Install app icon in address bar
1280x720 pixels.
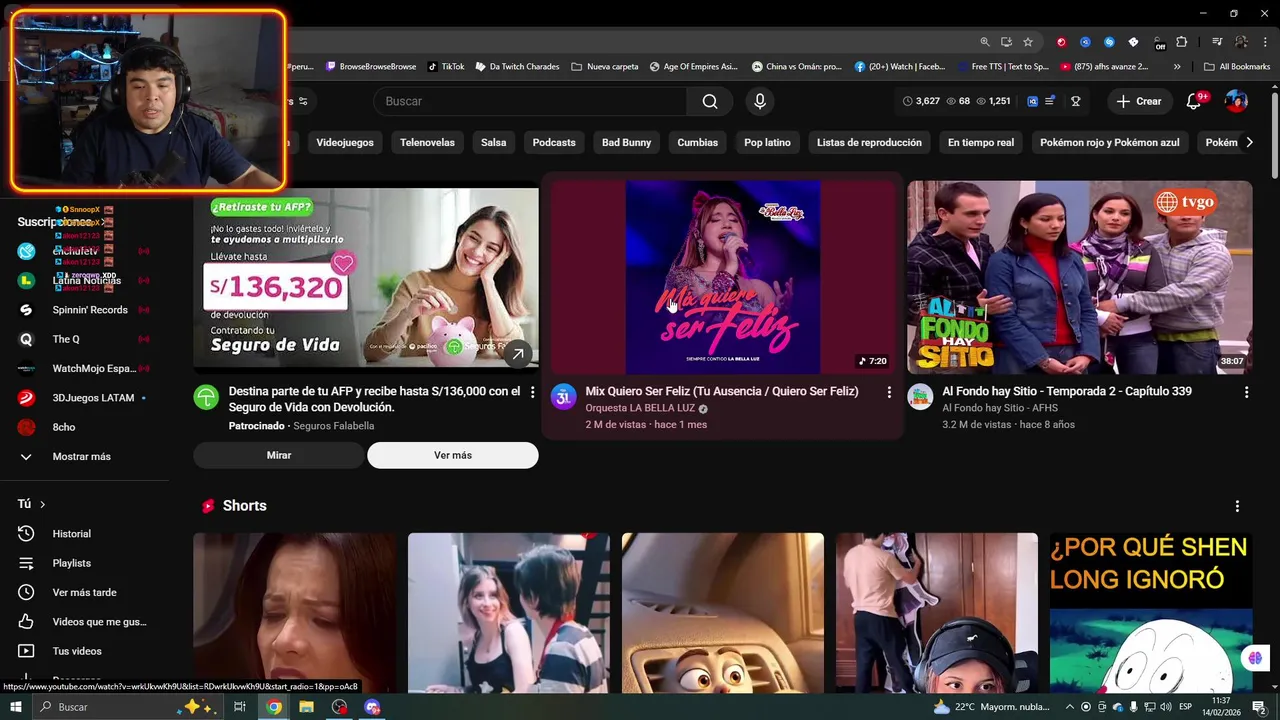(1006, 42)
